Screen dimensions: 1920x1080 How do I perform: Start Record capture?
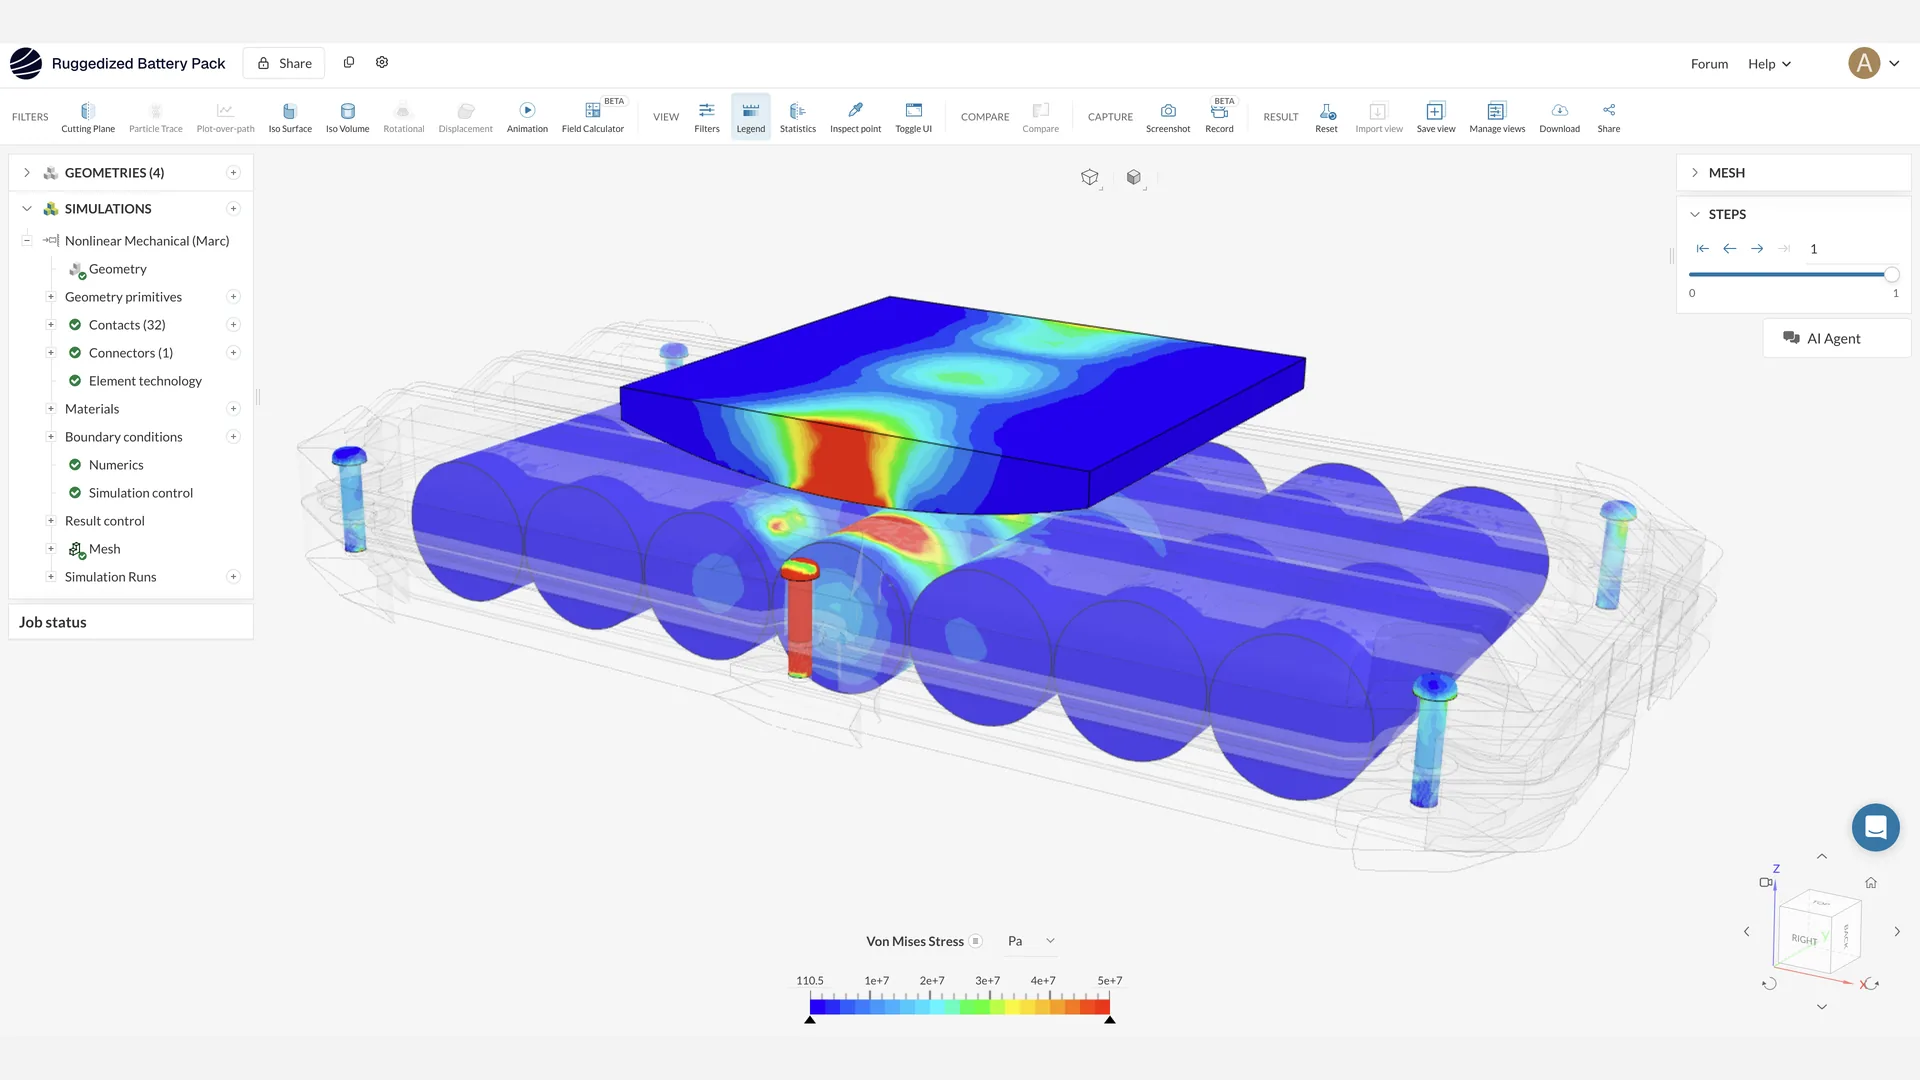1219,117
